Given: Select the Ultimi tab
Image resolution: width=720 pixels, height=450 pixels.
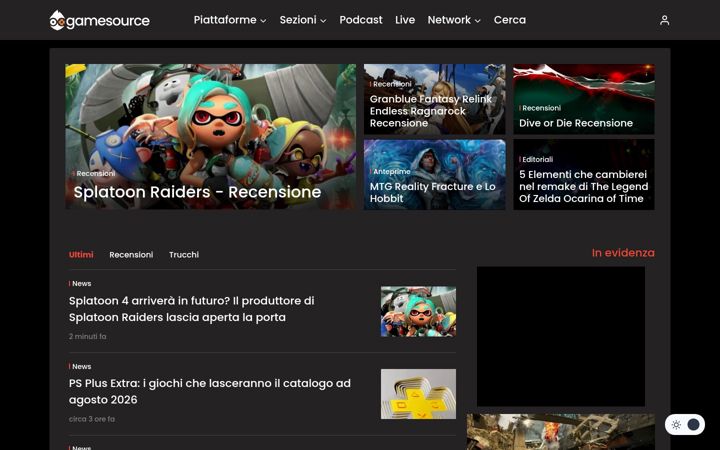Looking at the screenshot, I should (81, 254).
